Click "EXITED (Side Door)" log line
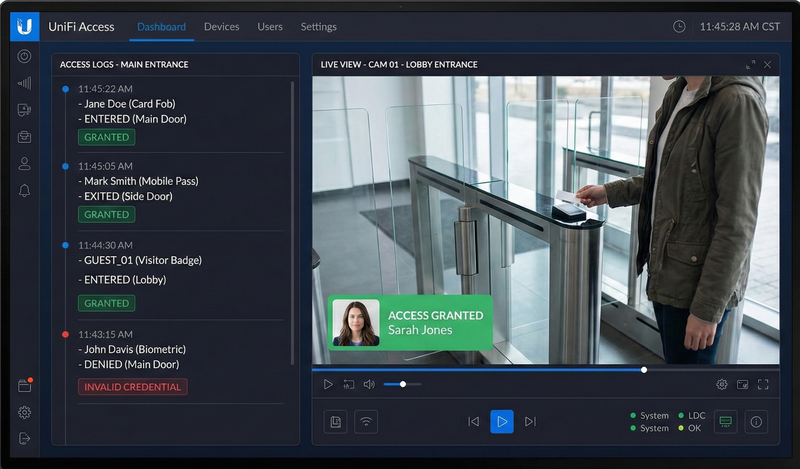 coord(128,196)
